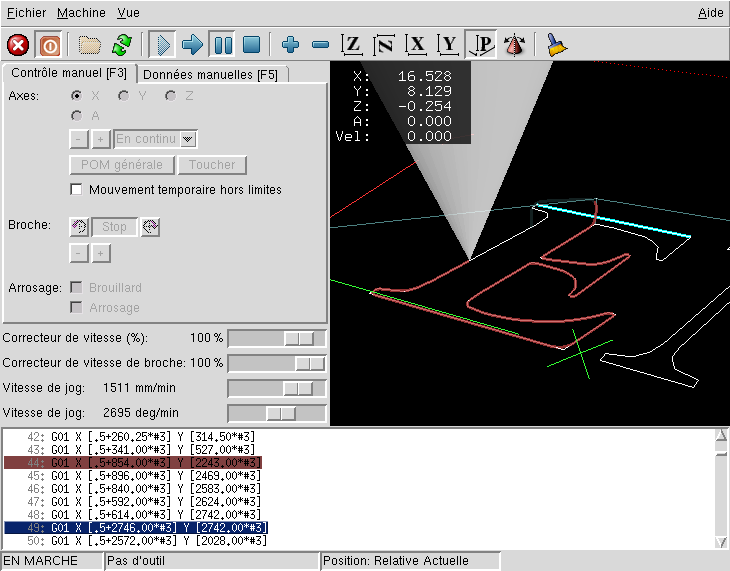Image resolution: width=730 pixels, height=571 pixels.
Task: Click the emergency stop toolbar icon
Action: tap(18, 45)
